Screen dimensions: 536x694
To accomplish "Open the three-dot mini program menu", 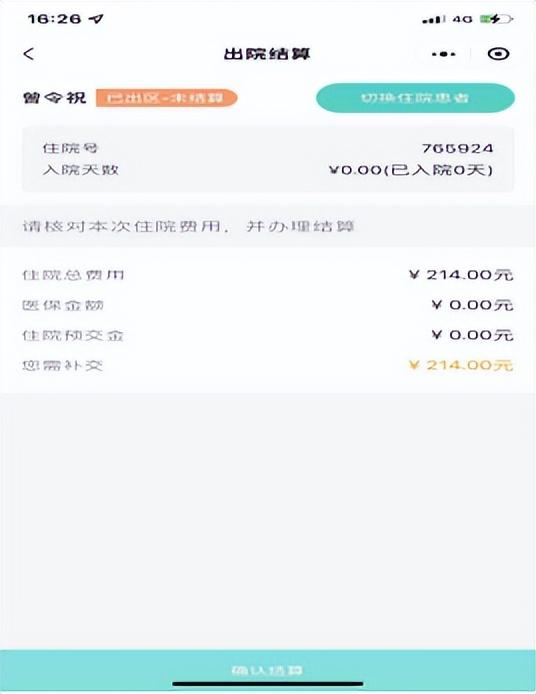I will [443, 54].
